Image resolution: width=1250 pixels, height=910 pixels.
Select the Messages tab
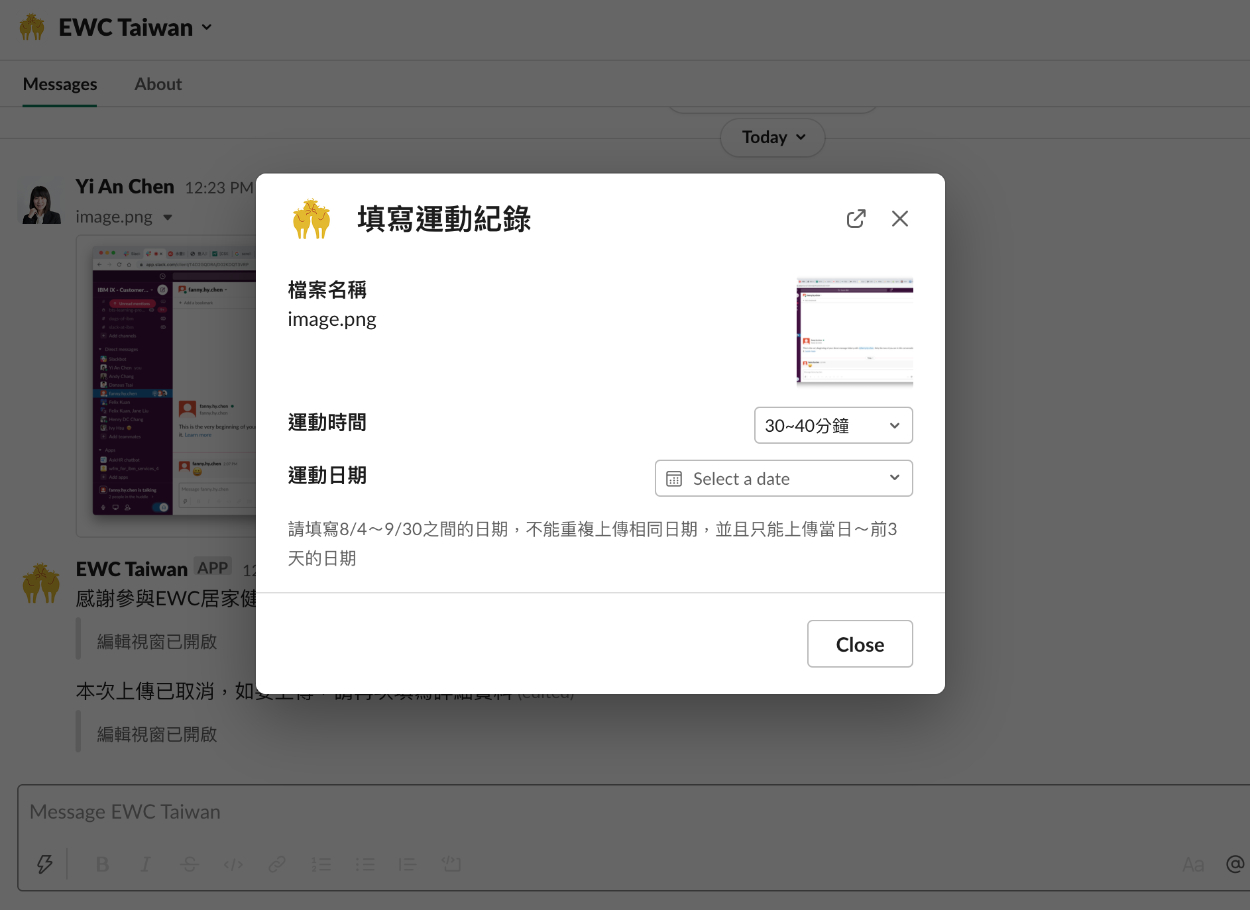pos(60,84)
